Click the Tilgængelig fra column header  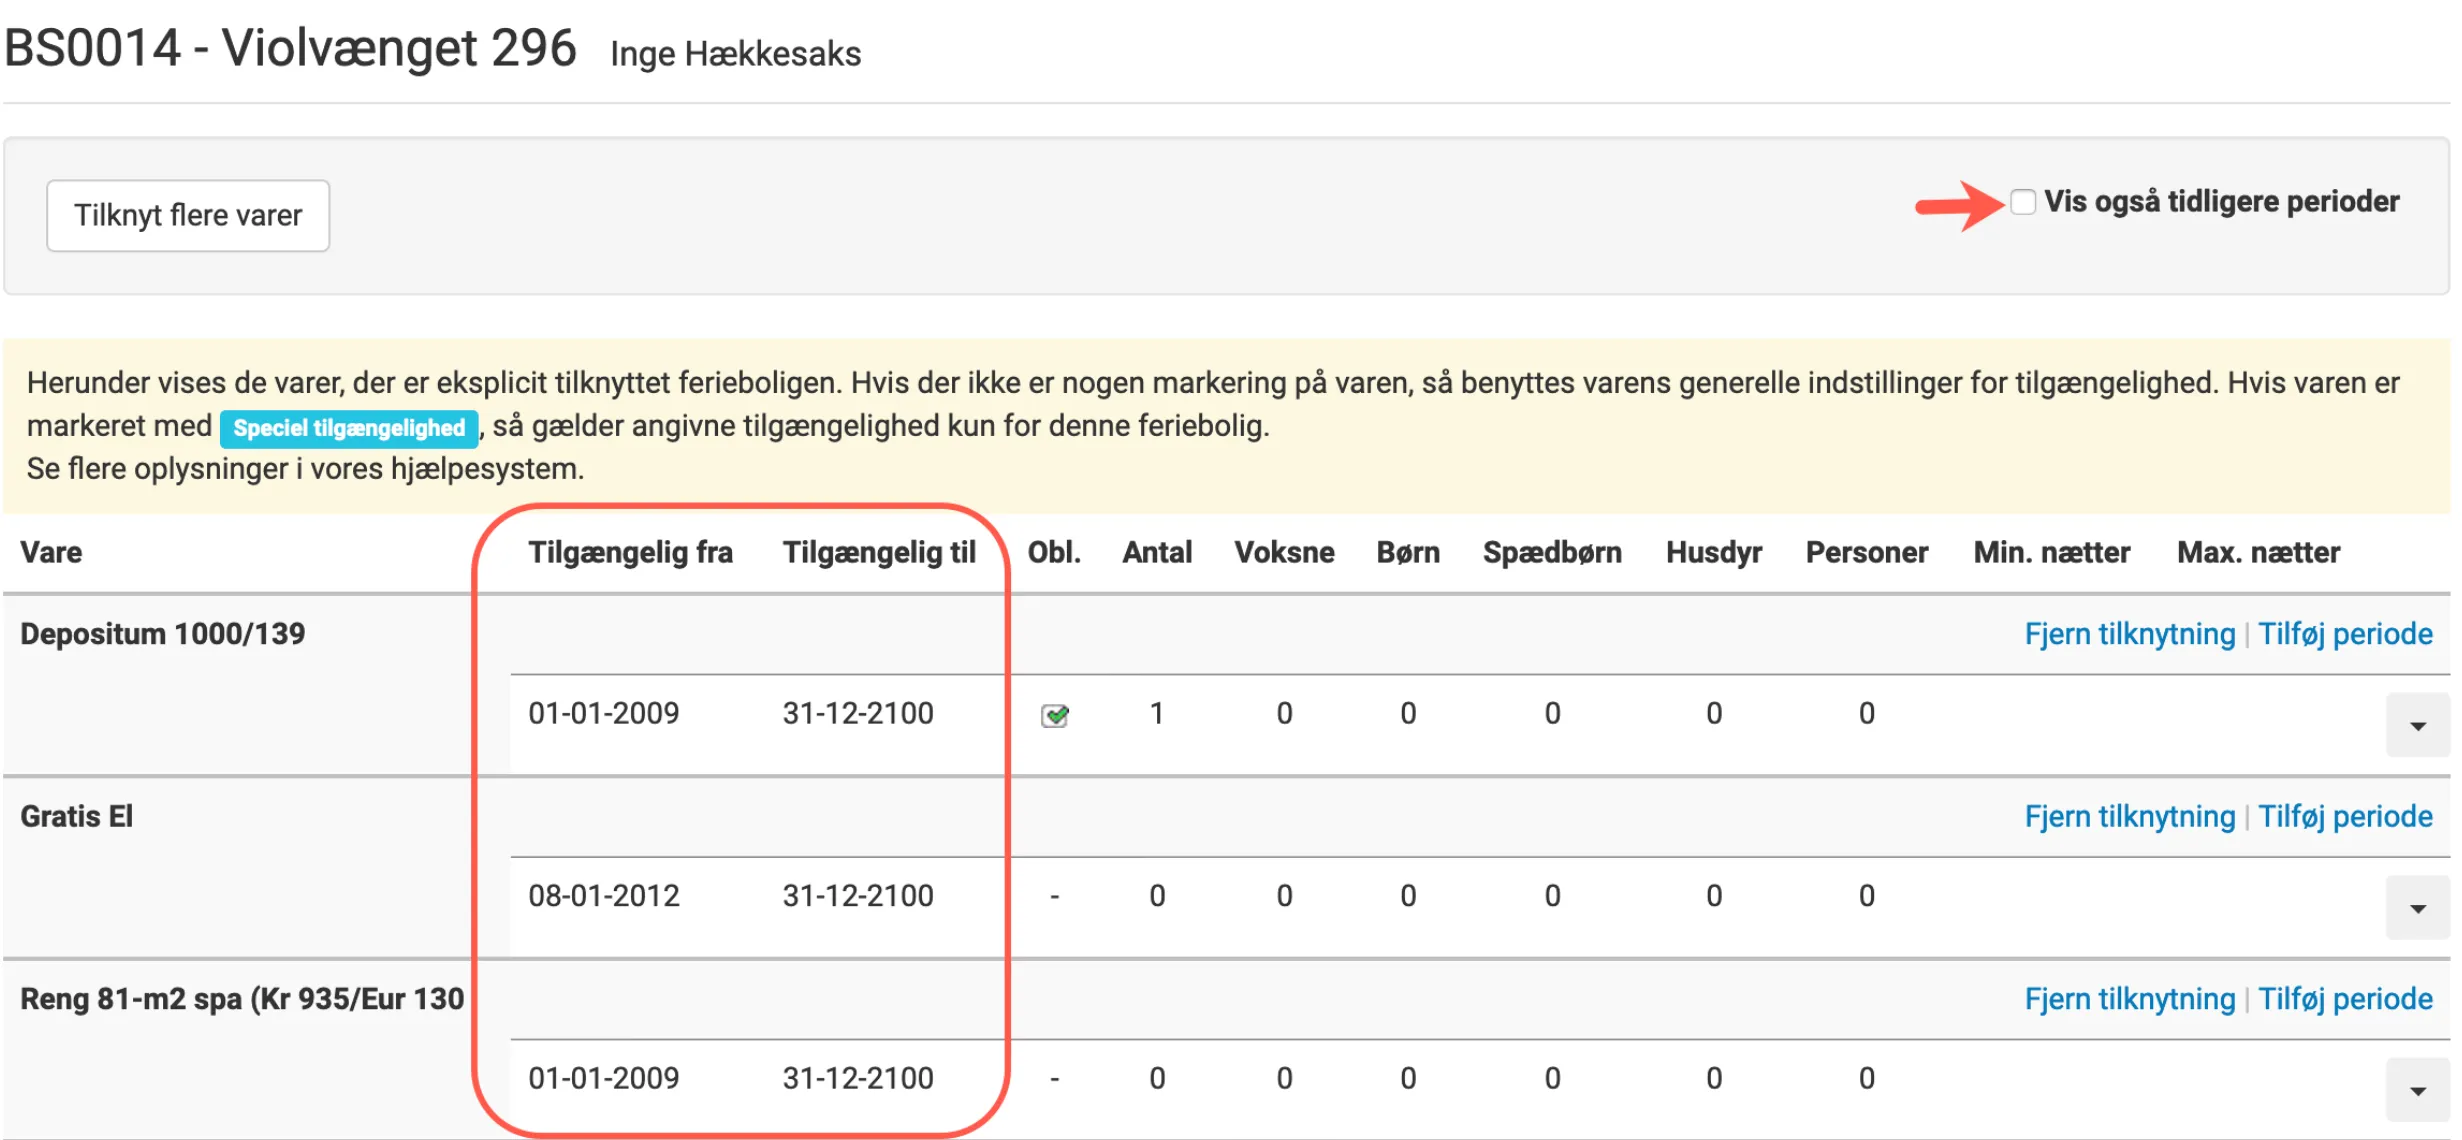(630, 552)
